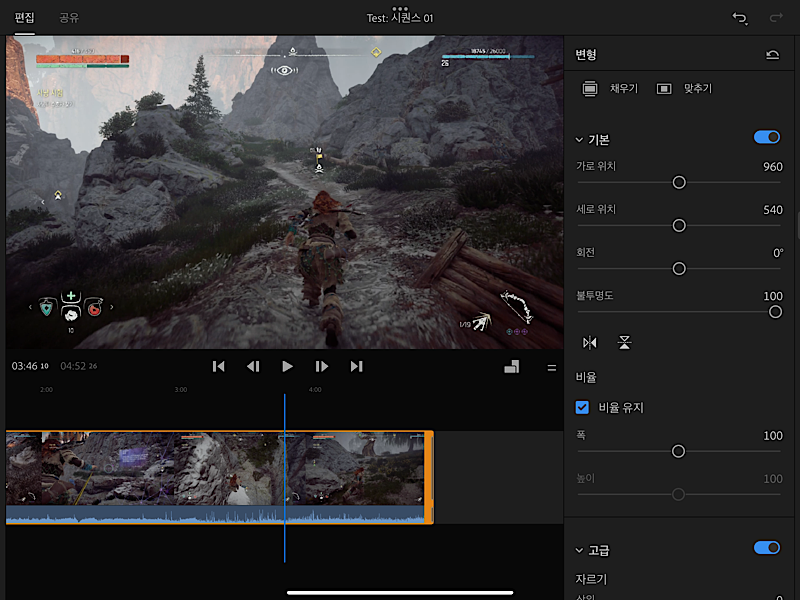The image size is (800, 600).
Task: Click the 폭 value 100
Action: click(x=772, y=436)
